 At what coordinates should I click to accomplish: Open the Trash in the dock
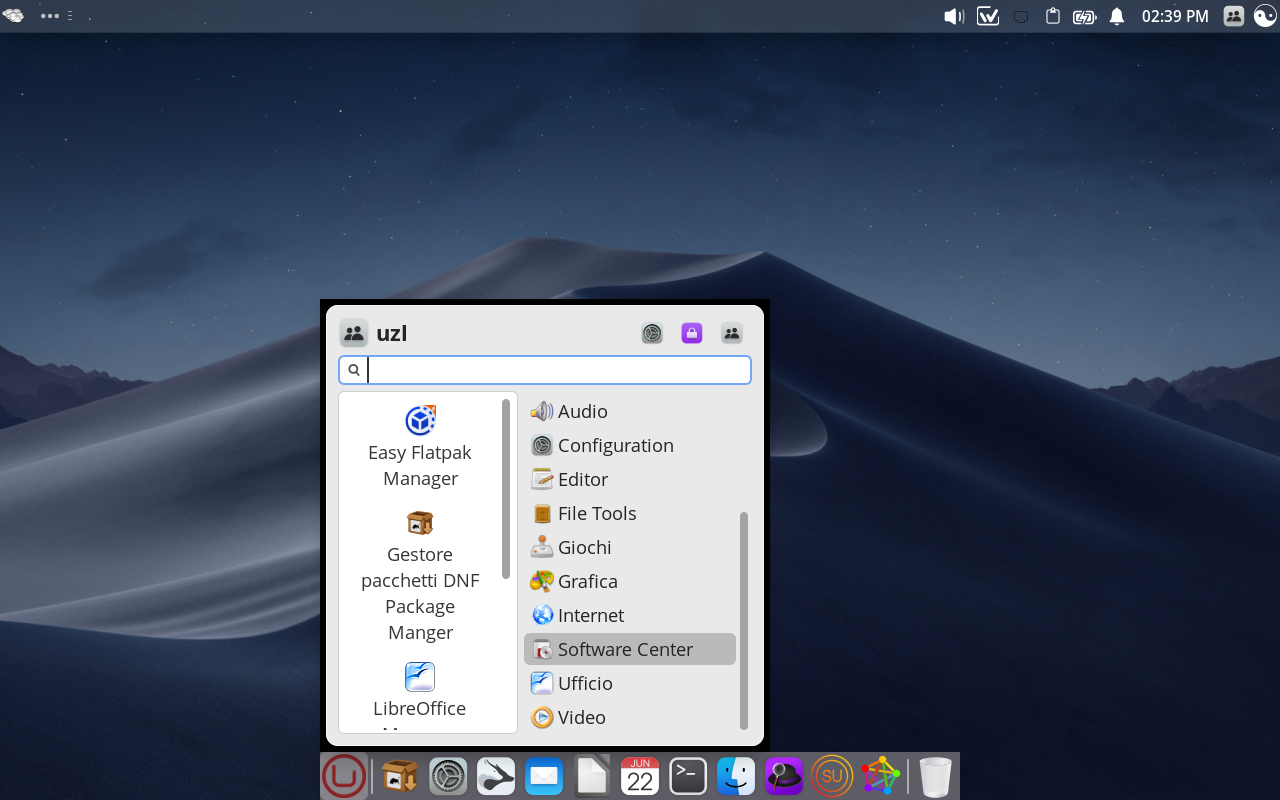click(935, 776)
